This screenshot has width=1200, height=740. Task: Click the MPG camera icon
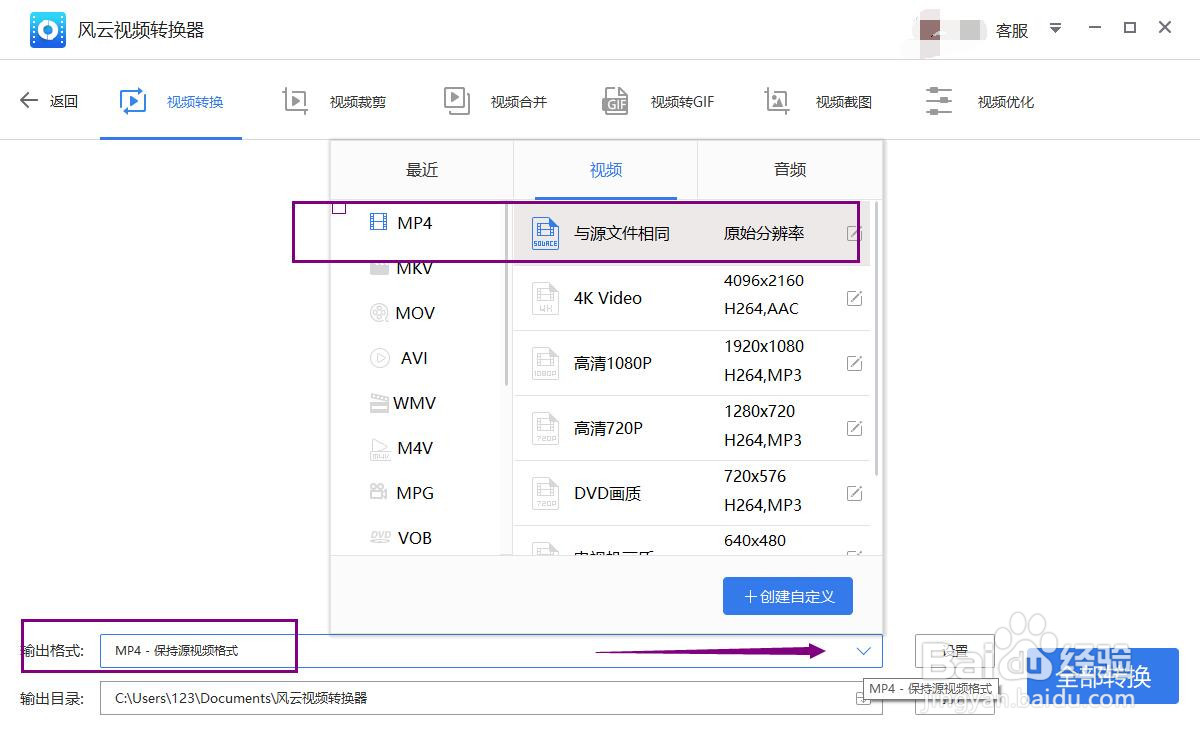pos(379,492)
